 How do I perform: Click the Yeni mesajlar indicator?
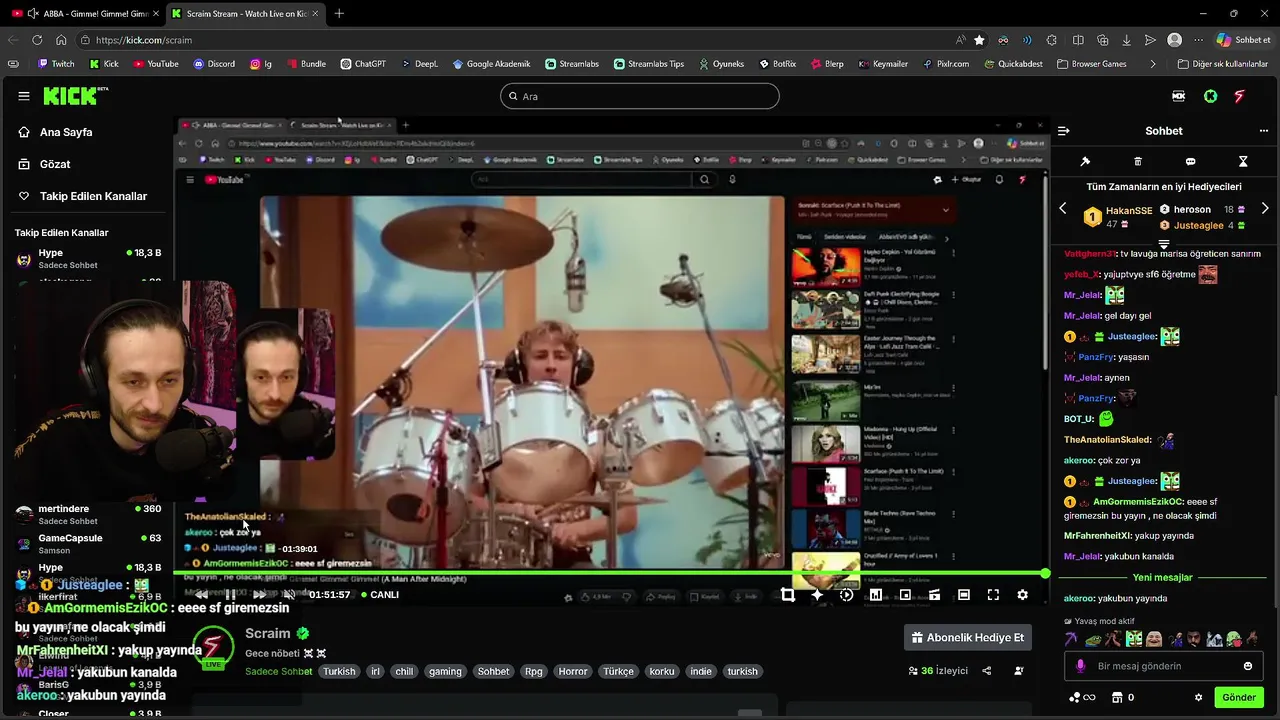click(x=1163, y=578)
